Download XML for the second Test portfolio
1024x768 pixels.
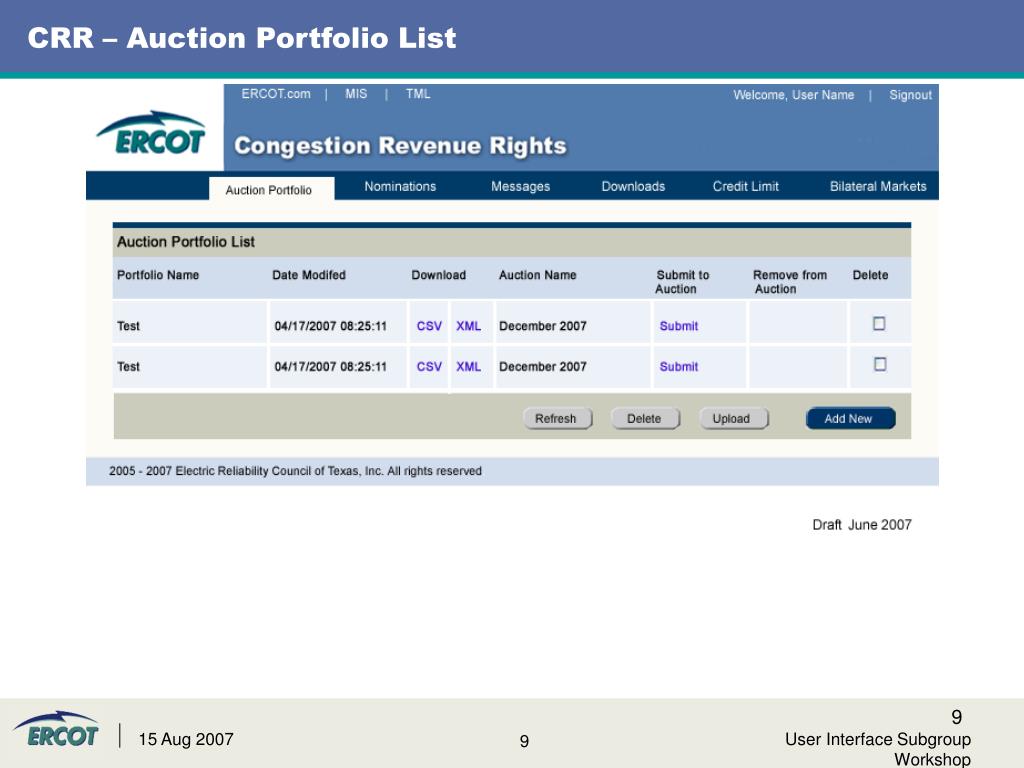(x=468, y=366)
